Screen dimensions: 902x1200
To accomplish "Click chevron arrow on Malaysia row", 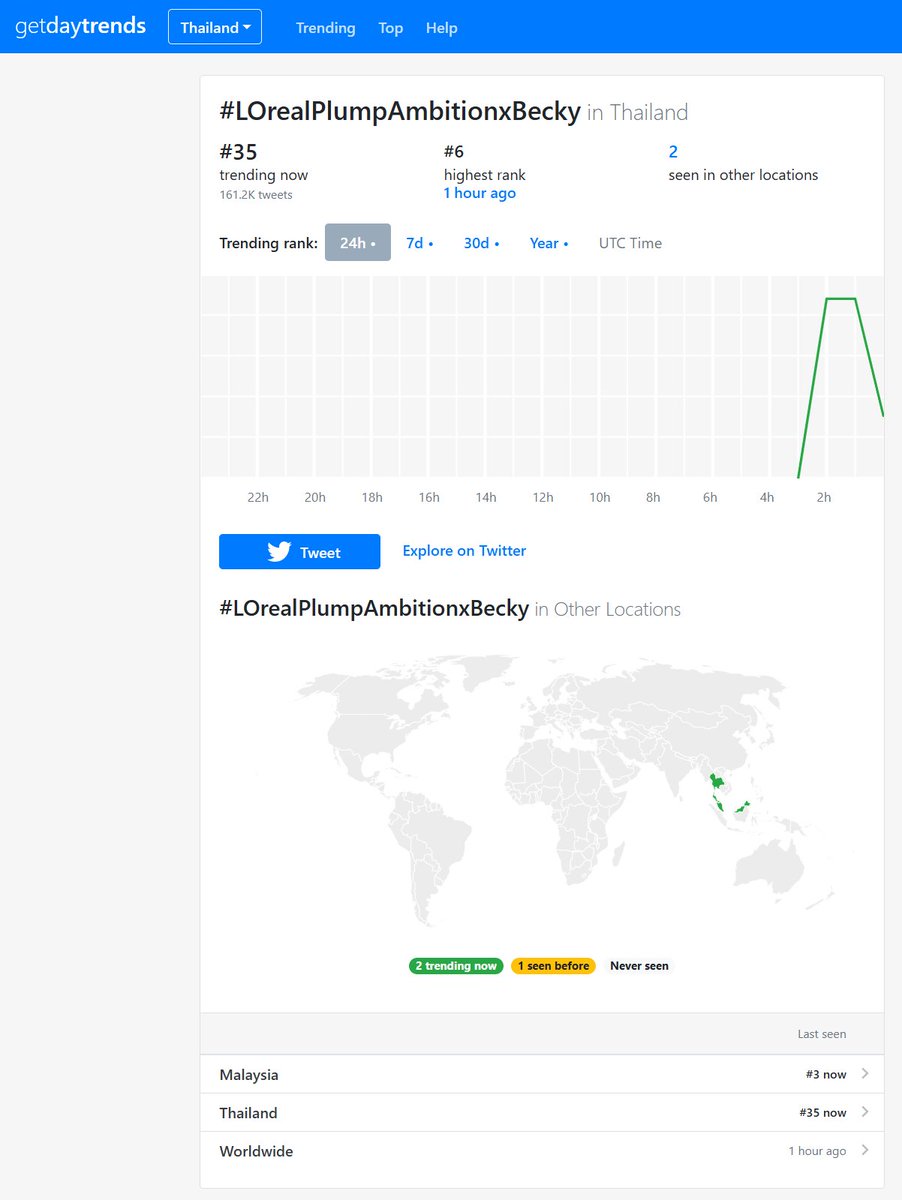I will tap(865, 1074).
